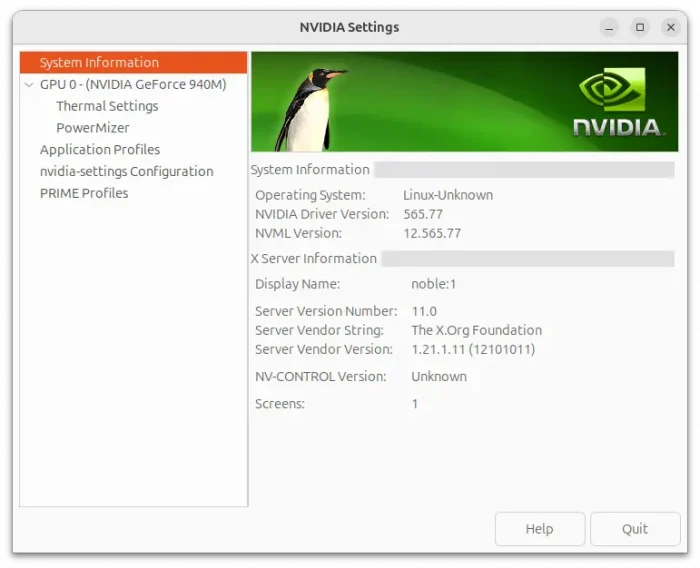The image size is (700, 568).
Task: Click the Help button
Action: tap(540, 529)
